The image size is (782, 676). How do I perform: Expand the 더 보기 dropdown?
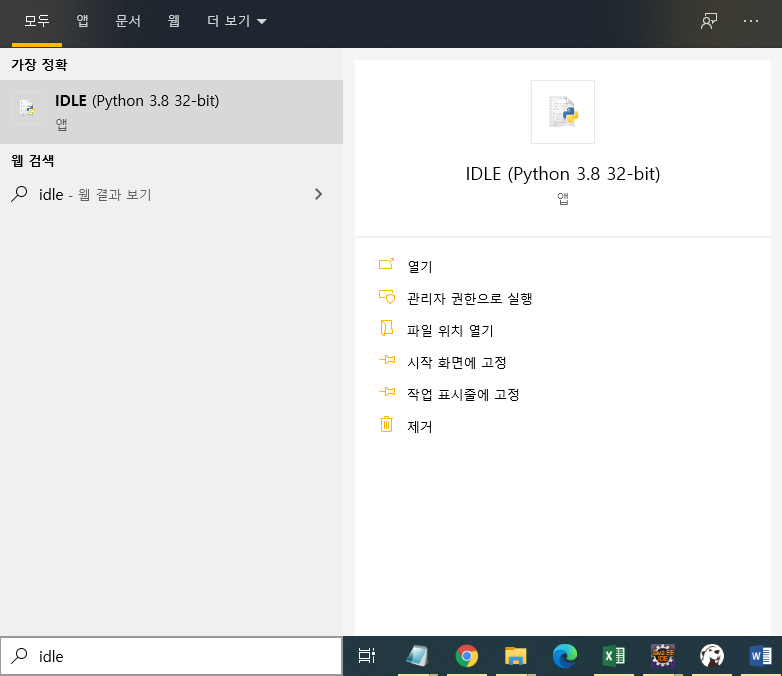pyautogui.click(x=237, y=21)
